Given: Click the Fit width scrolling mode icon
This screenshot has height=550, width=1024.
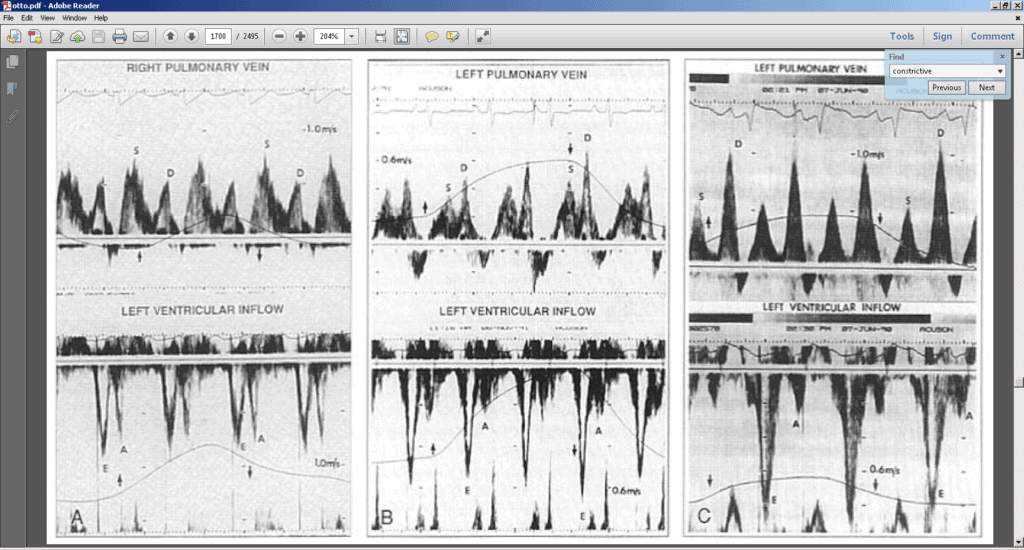Looking at the screenshot, I should tap(381, 37).
